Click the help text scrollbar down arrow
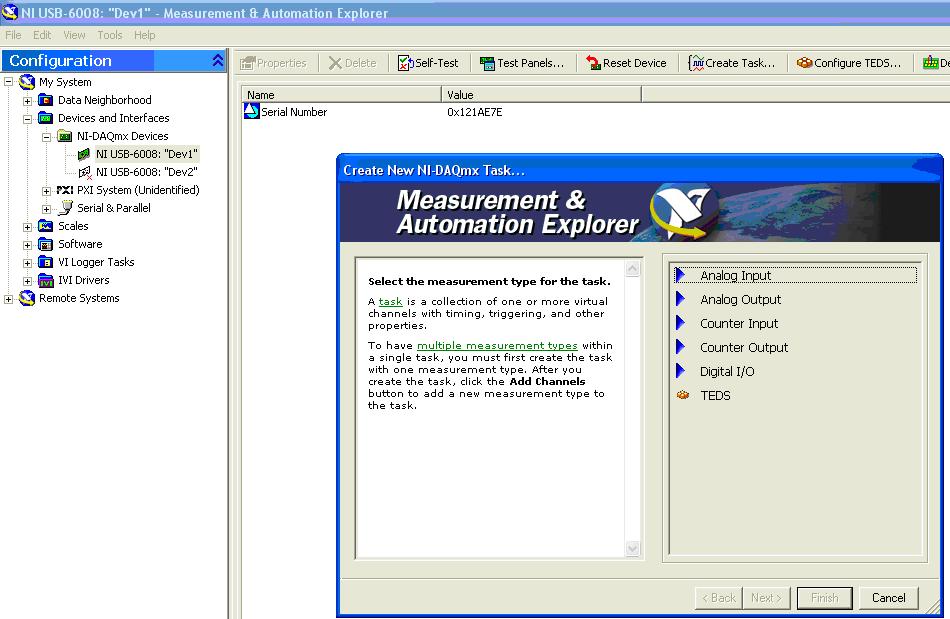The image size is (950, 619). (x=632, y=548)
